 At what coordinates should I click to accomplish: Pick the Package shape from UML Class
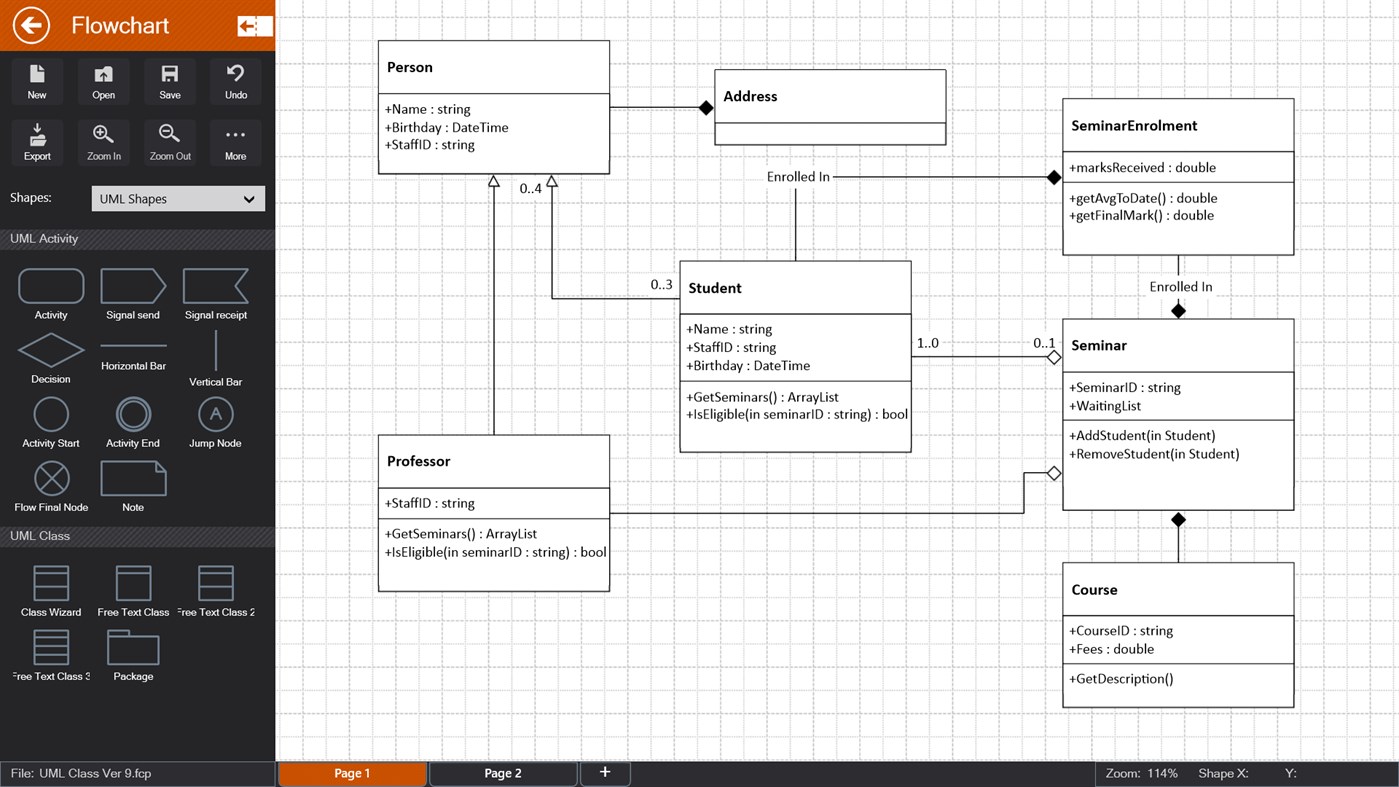[x=132, y=650]
